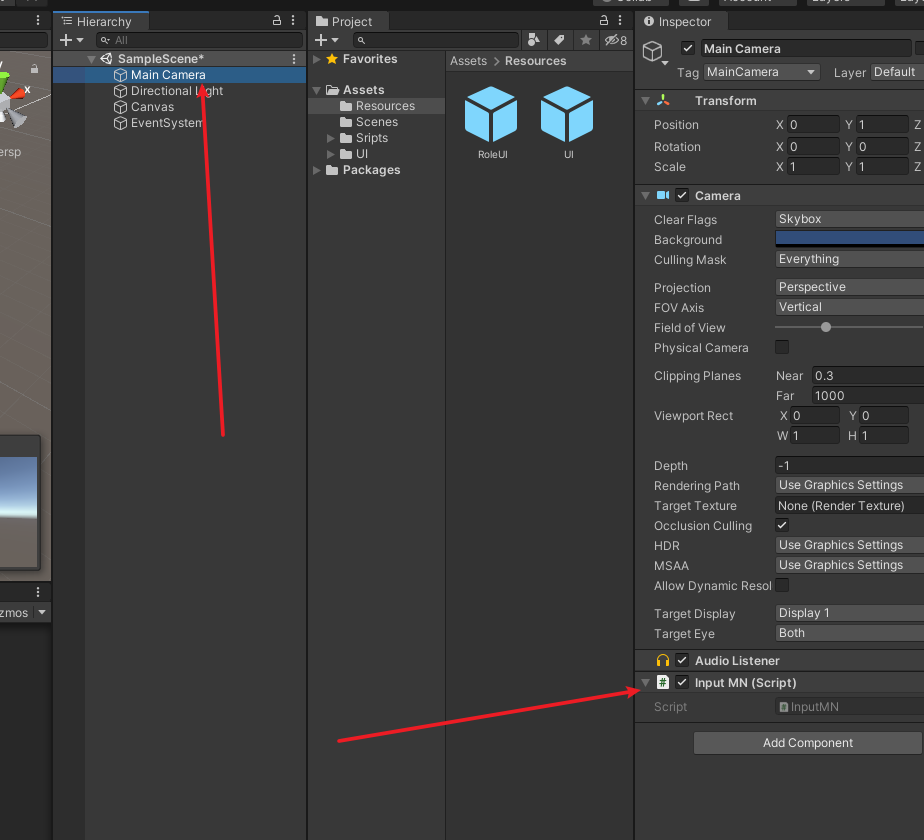
Task: Toggle the Physical Camera checkbox
Action: click(782, 347)
